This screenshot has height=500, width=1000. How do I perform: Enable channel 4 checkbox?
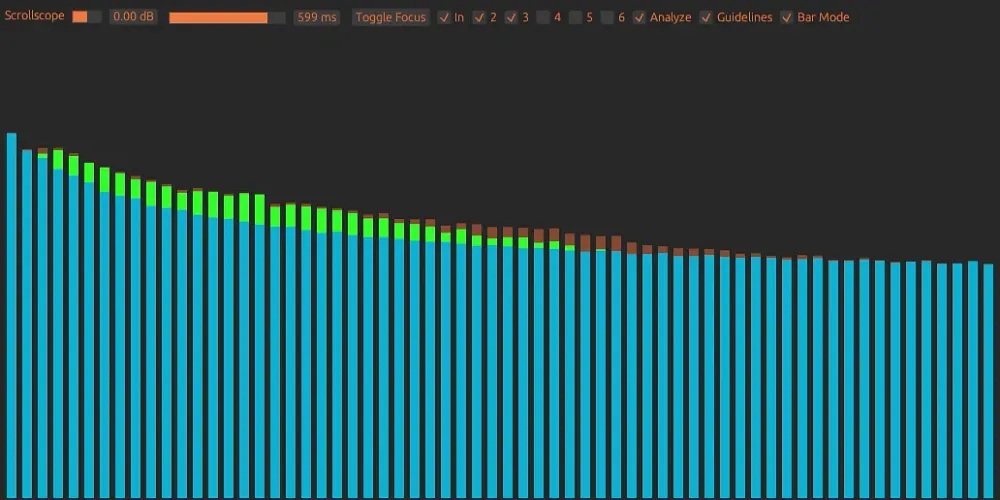click(x=543, y=17)
